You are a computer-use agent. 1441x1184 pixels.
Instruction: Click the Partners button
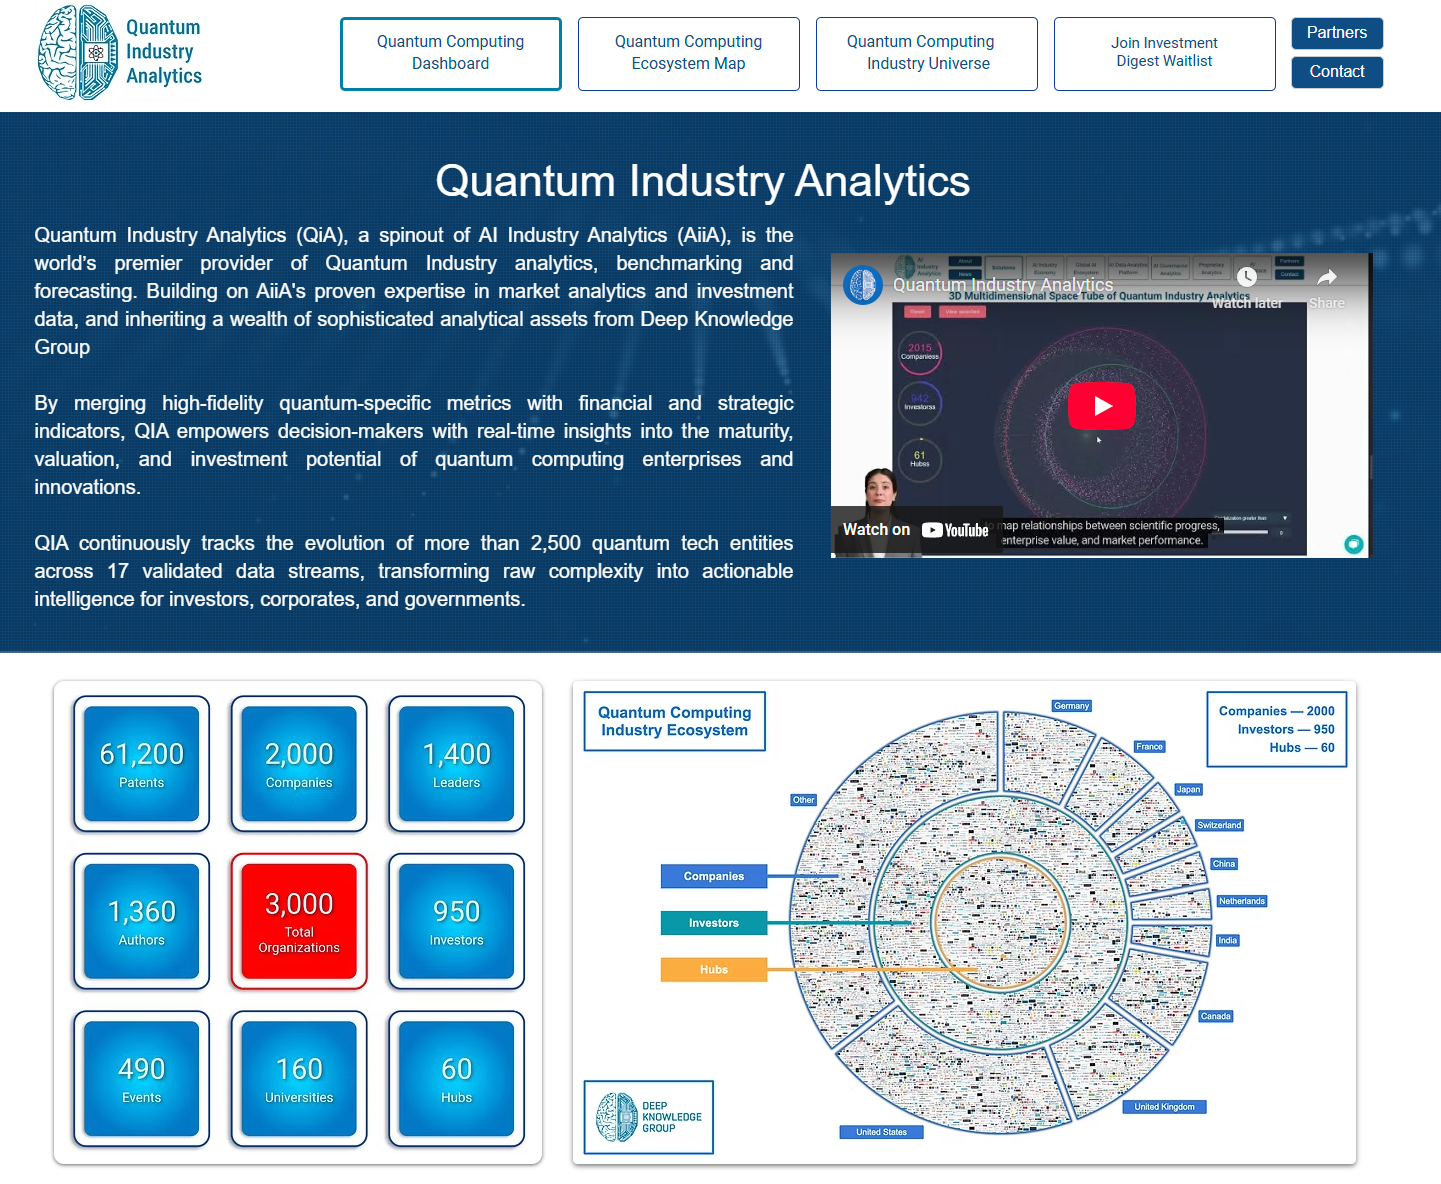coord(1336,33)
